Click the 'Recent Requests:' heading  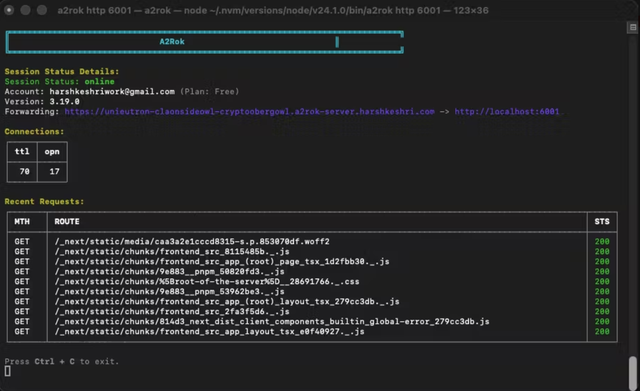coord(44,201)
